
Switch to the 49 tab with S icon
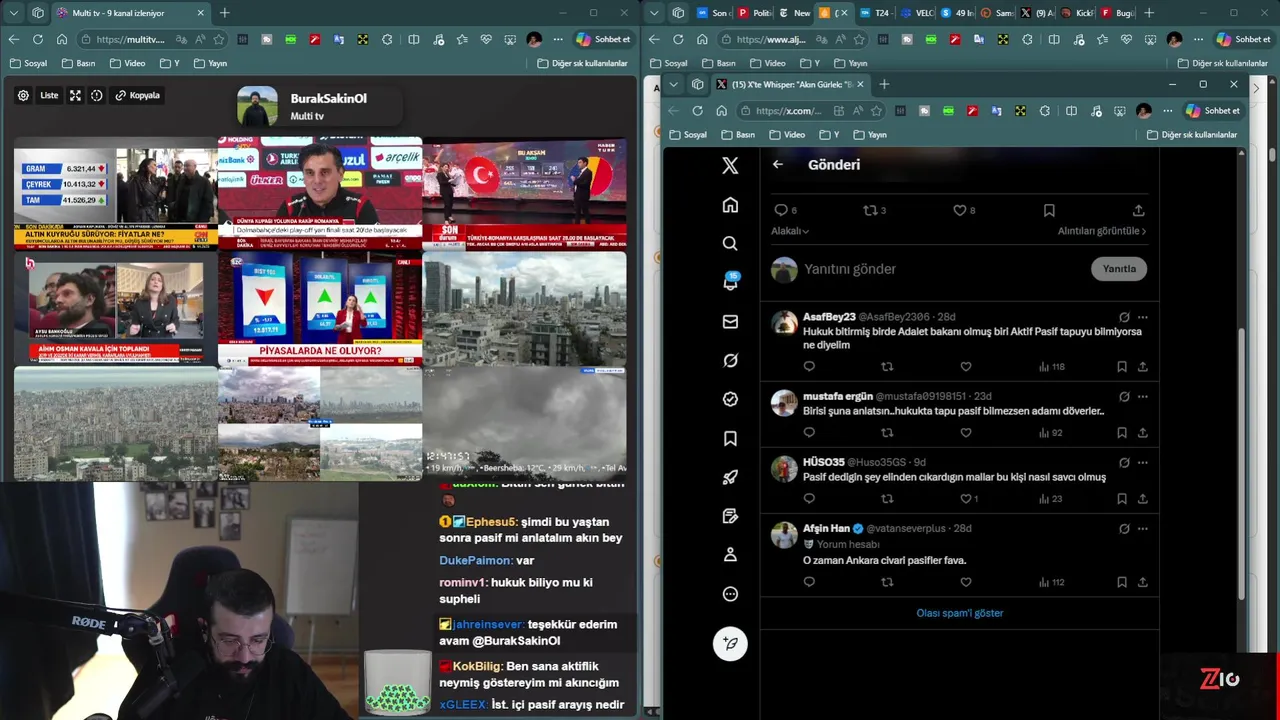tap(957, 13)
